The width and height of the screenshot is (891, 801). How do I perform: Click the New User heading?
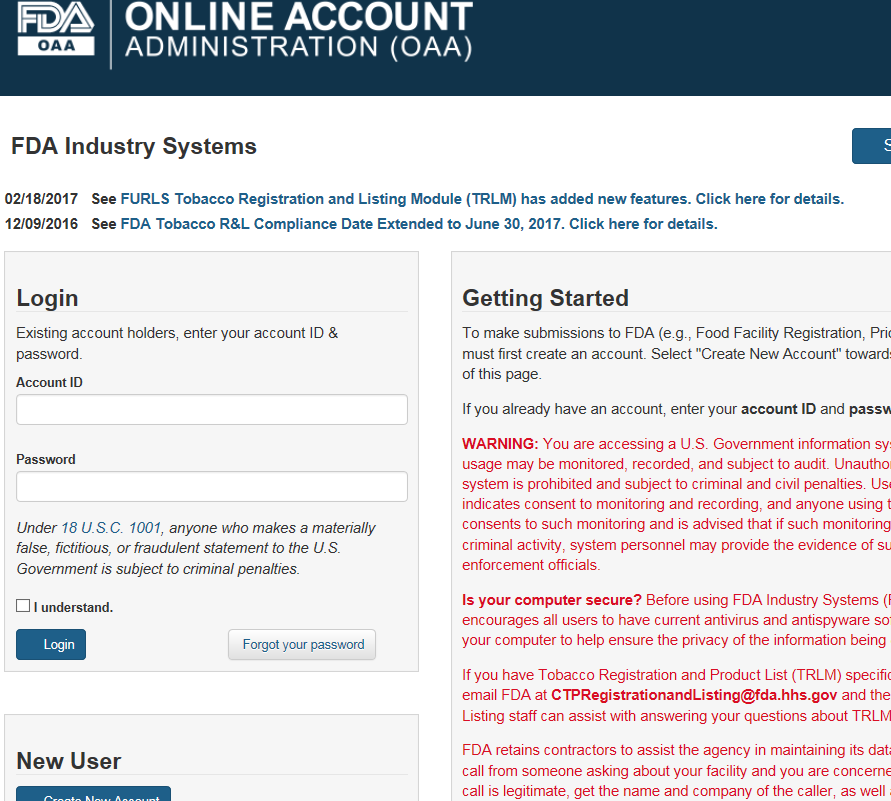coord(69,761)
